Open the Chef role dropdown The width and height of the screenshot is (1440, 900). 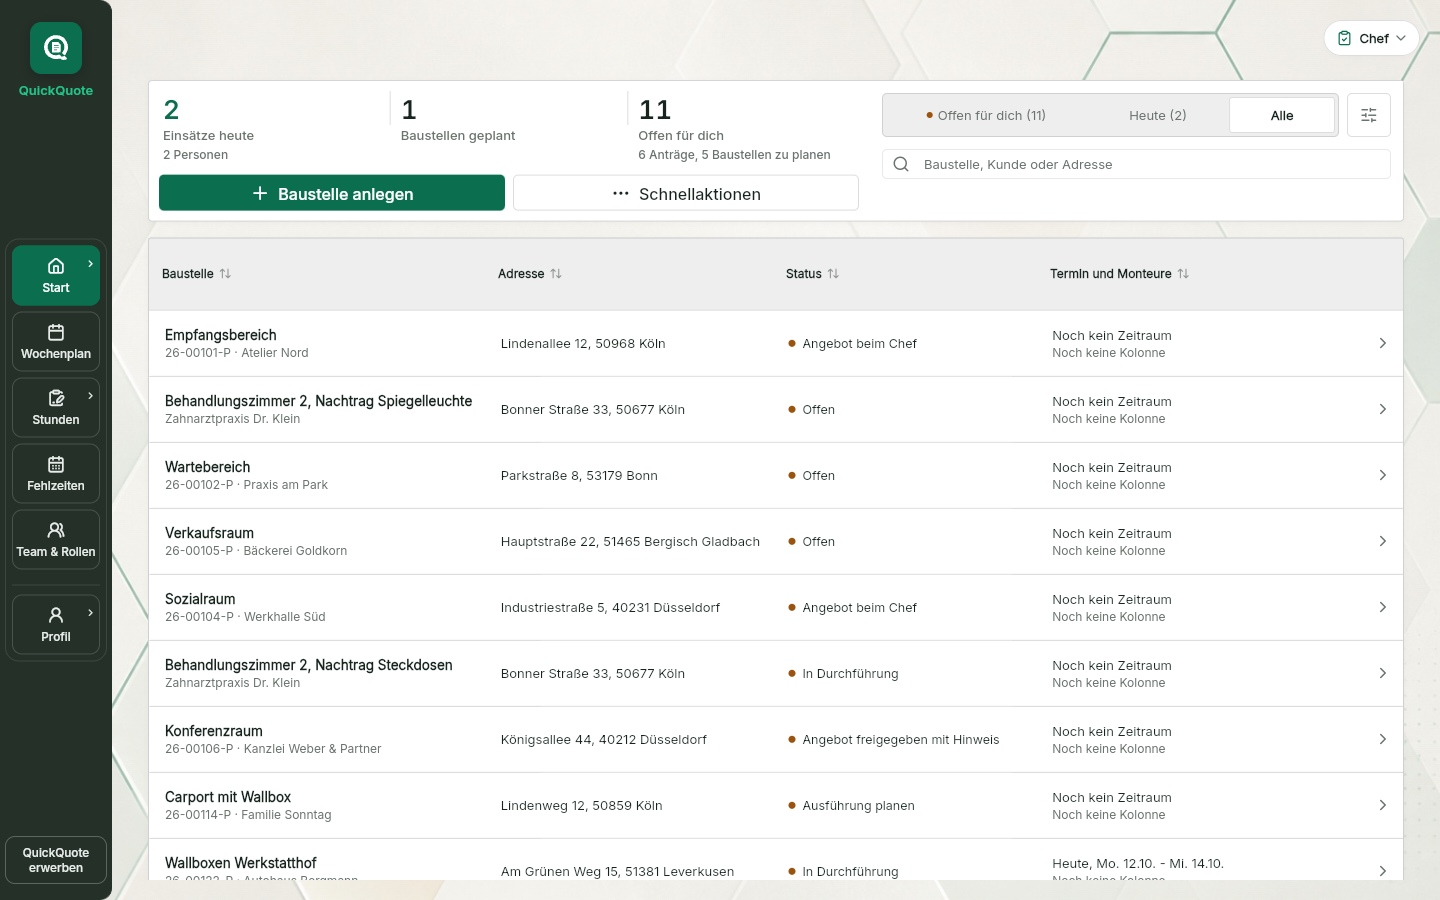(x=1372, y=38)
